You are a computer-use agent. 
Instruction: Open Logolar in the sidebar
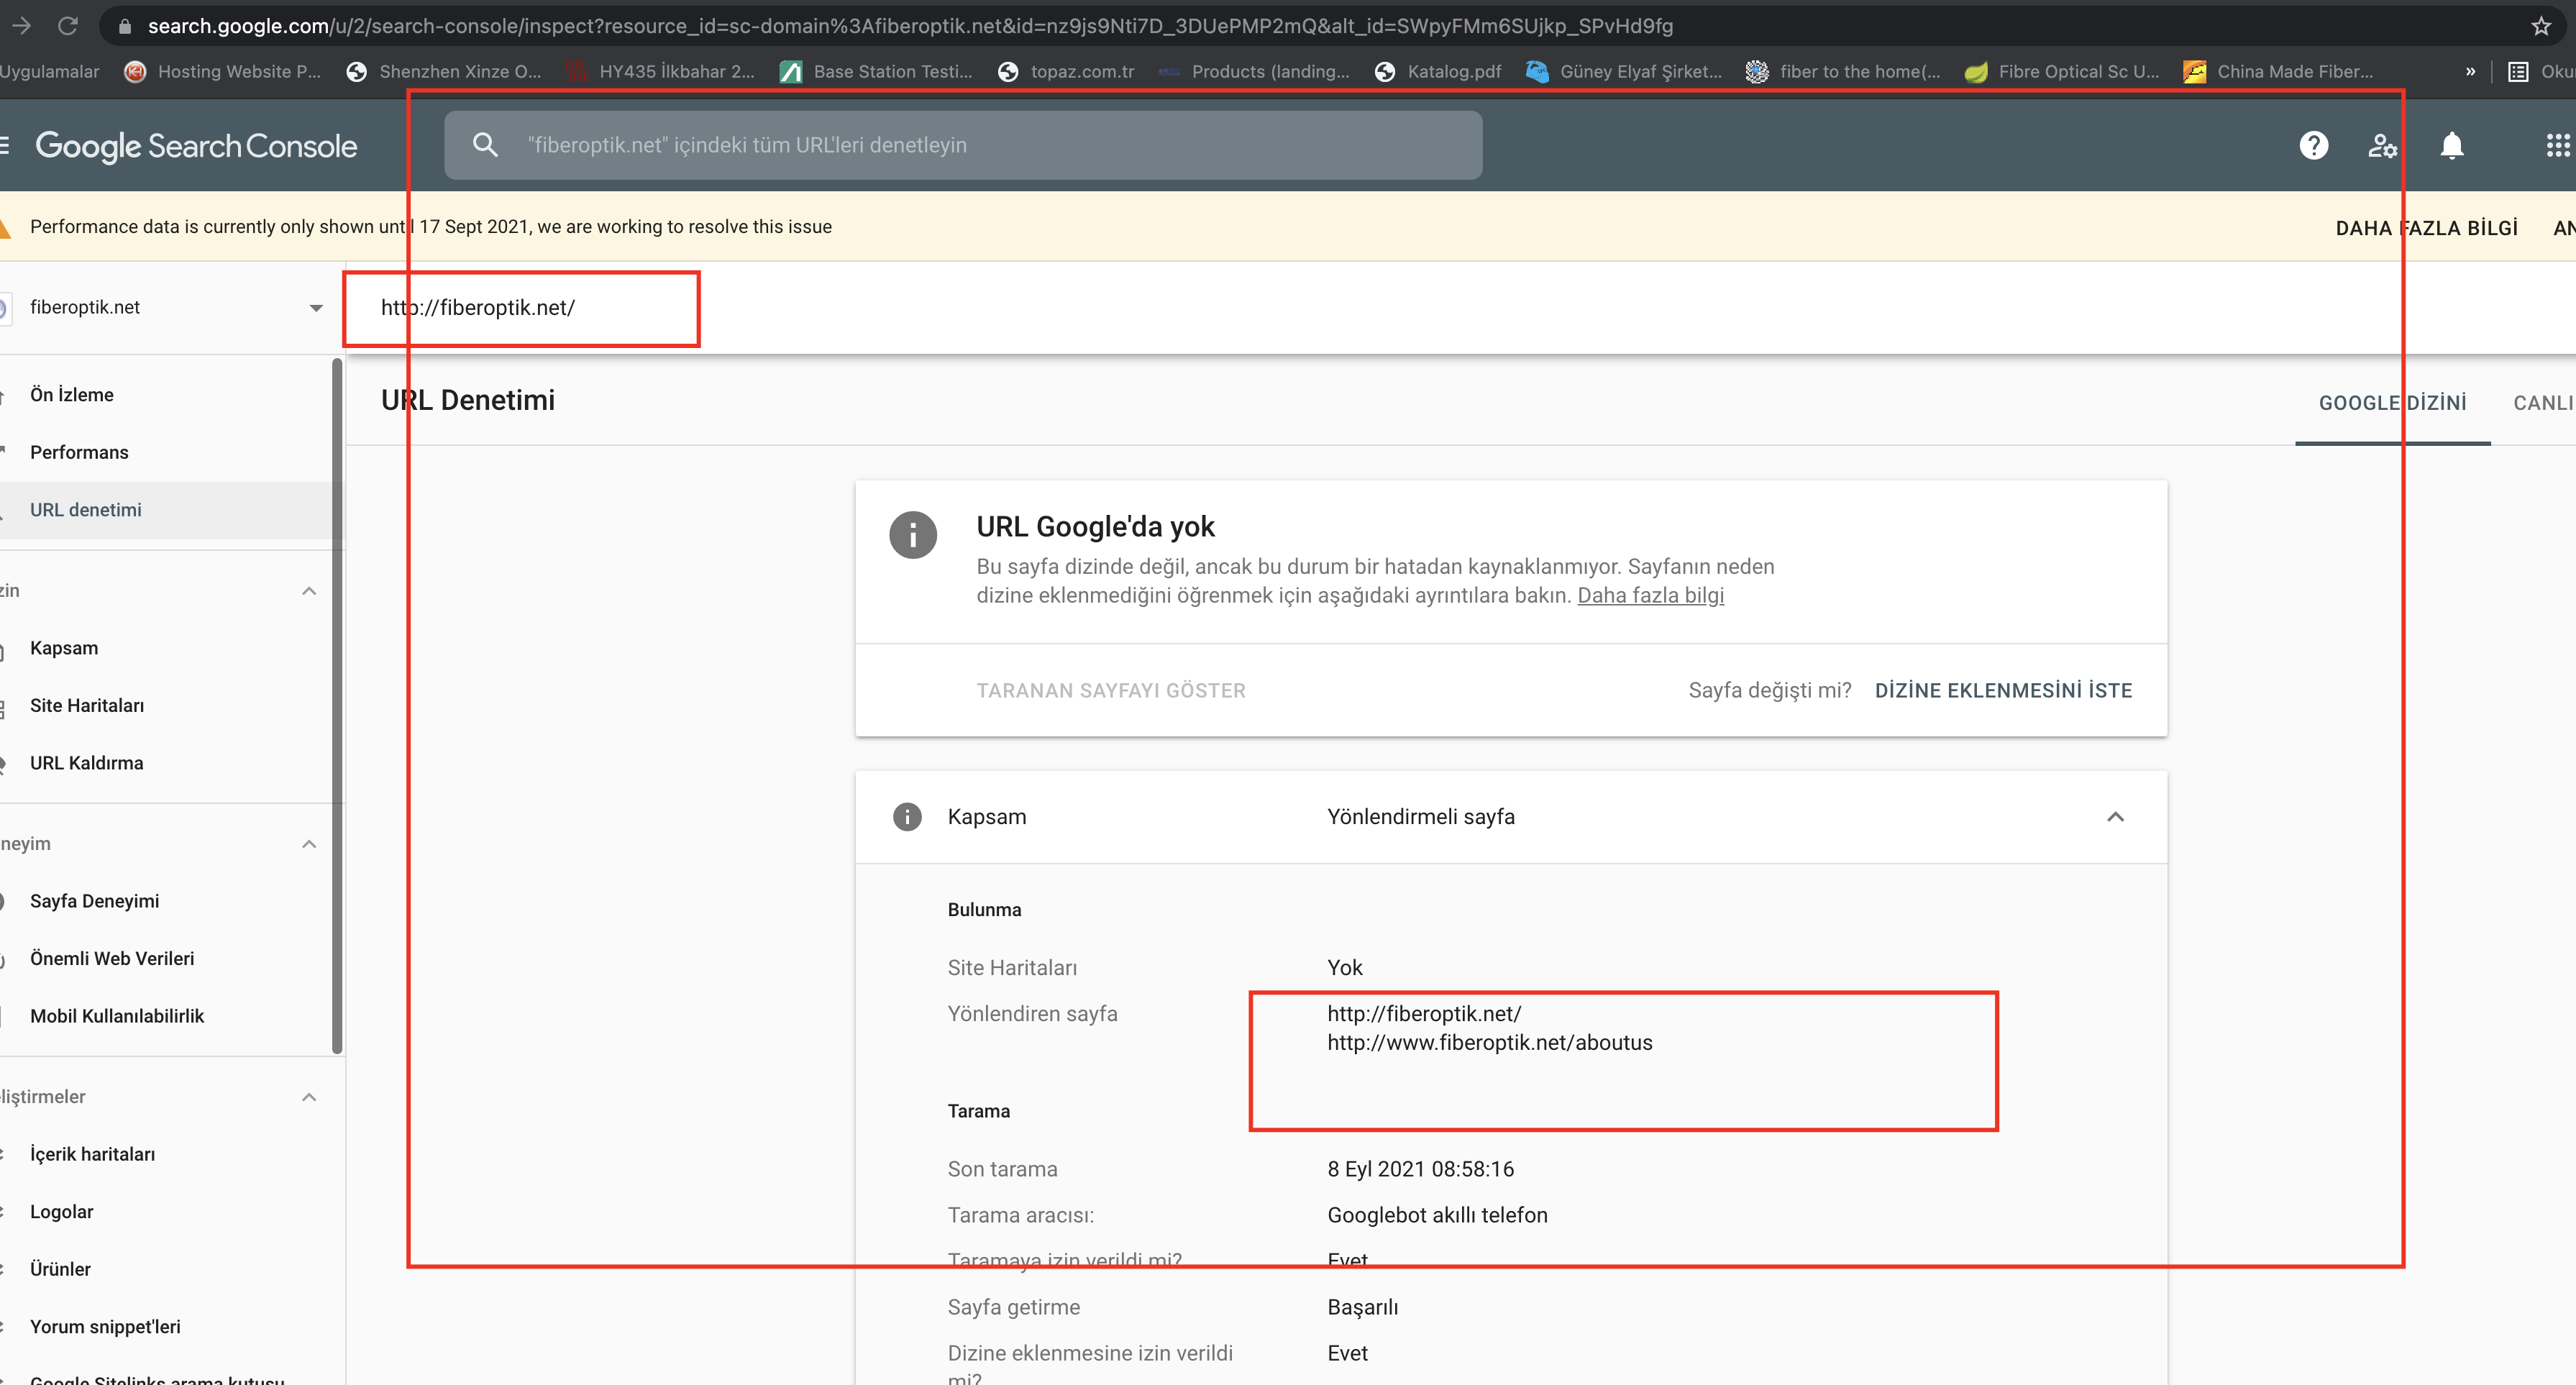pyautogui.click(x=61, y=1212)
